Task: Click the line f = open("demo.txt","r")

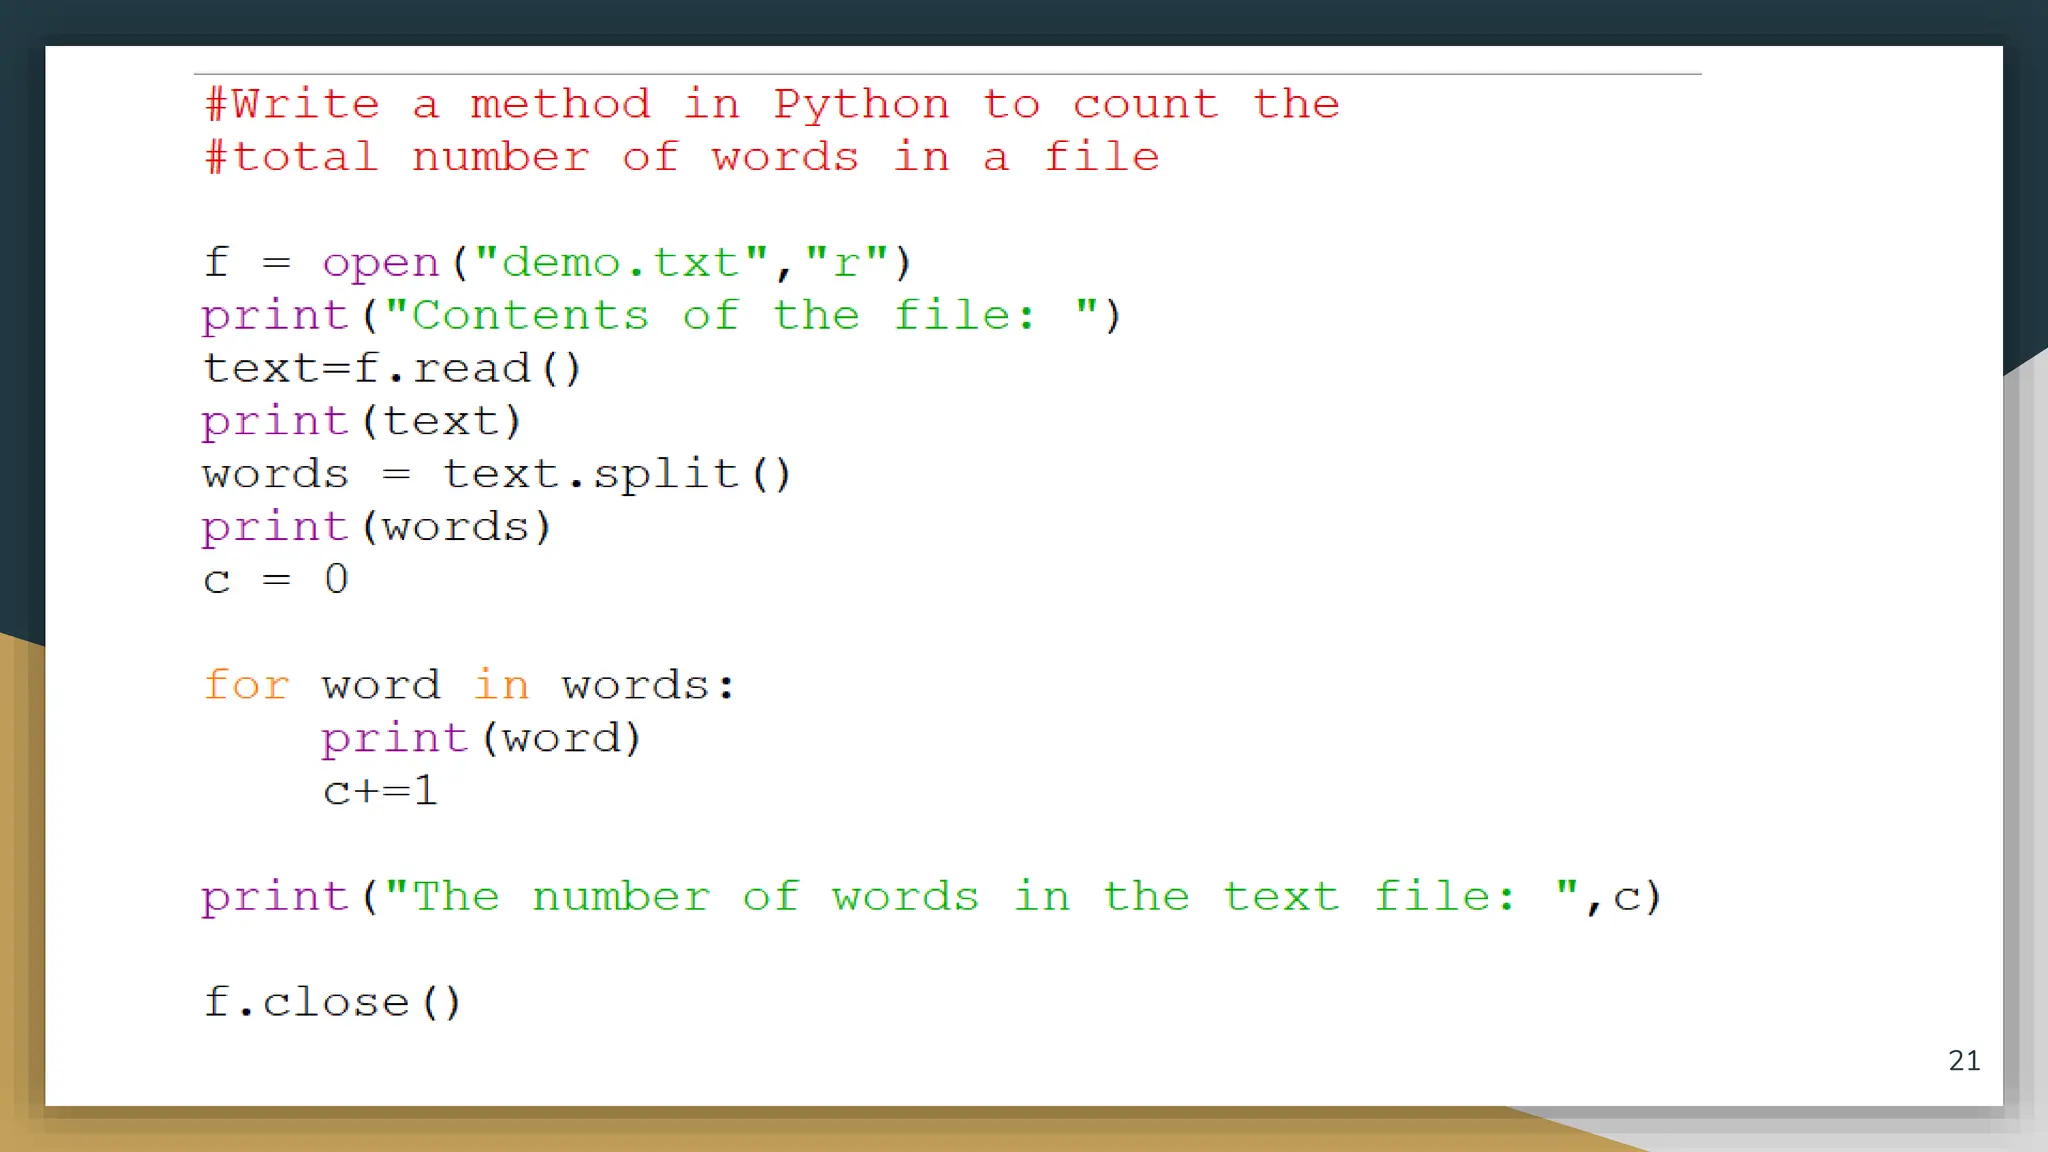Action: coord(558,263)
